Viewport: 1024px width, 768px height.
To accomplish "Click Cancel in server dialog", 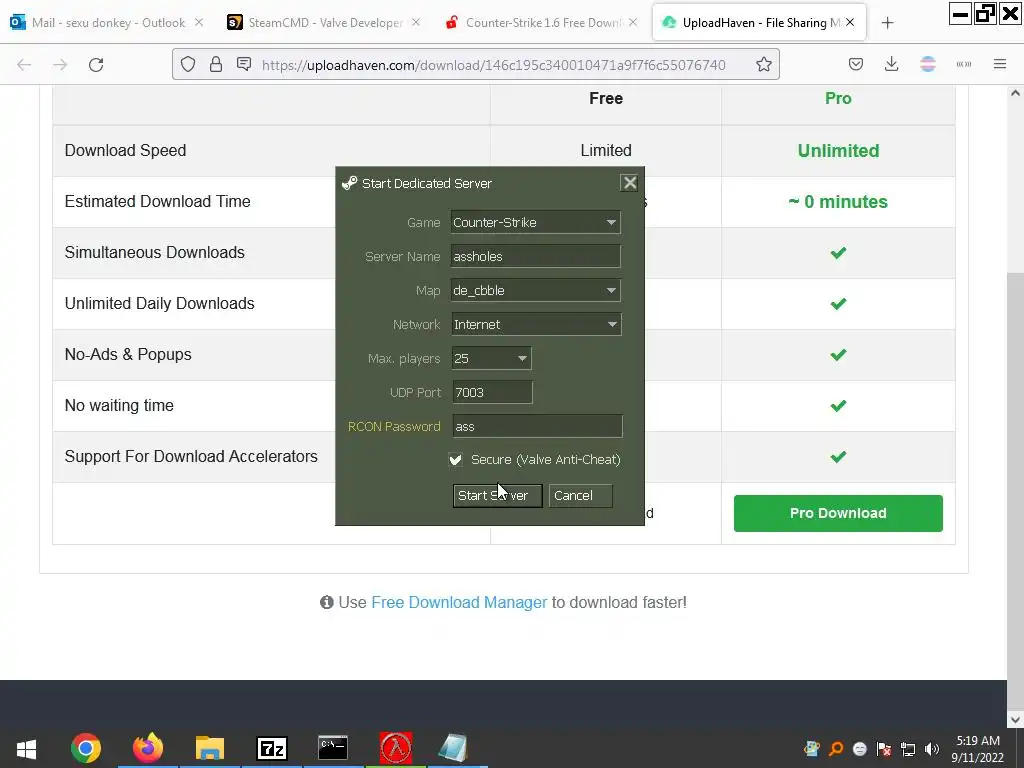I will click(x=581, y=496).
